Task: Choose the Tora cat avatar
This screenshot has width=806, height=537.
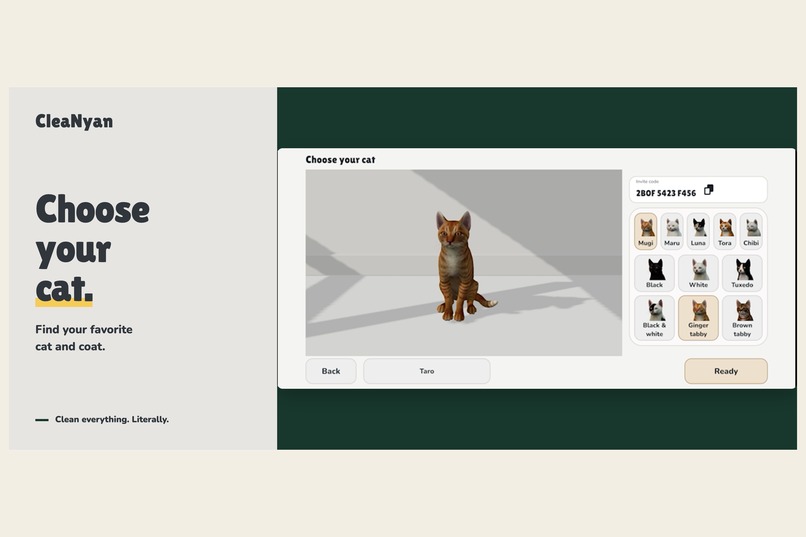Action: [725, 231]
